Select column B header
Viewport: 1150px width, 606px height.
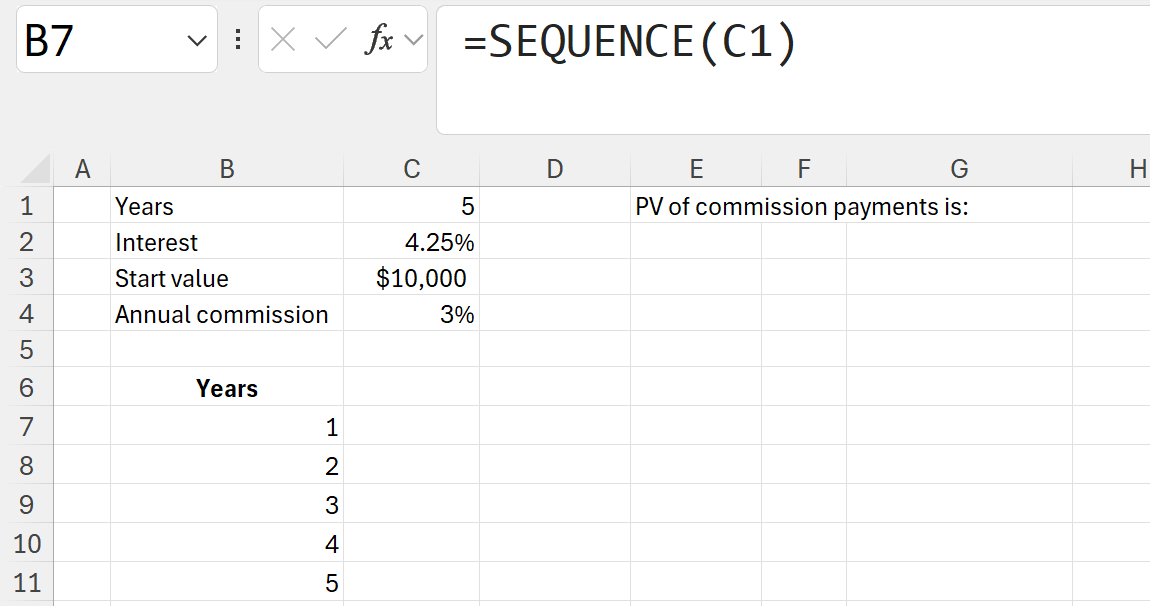point(227,170)
